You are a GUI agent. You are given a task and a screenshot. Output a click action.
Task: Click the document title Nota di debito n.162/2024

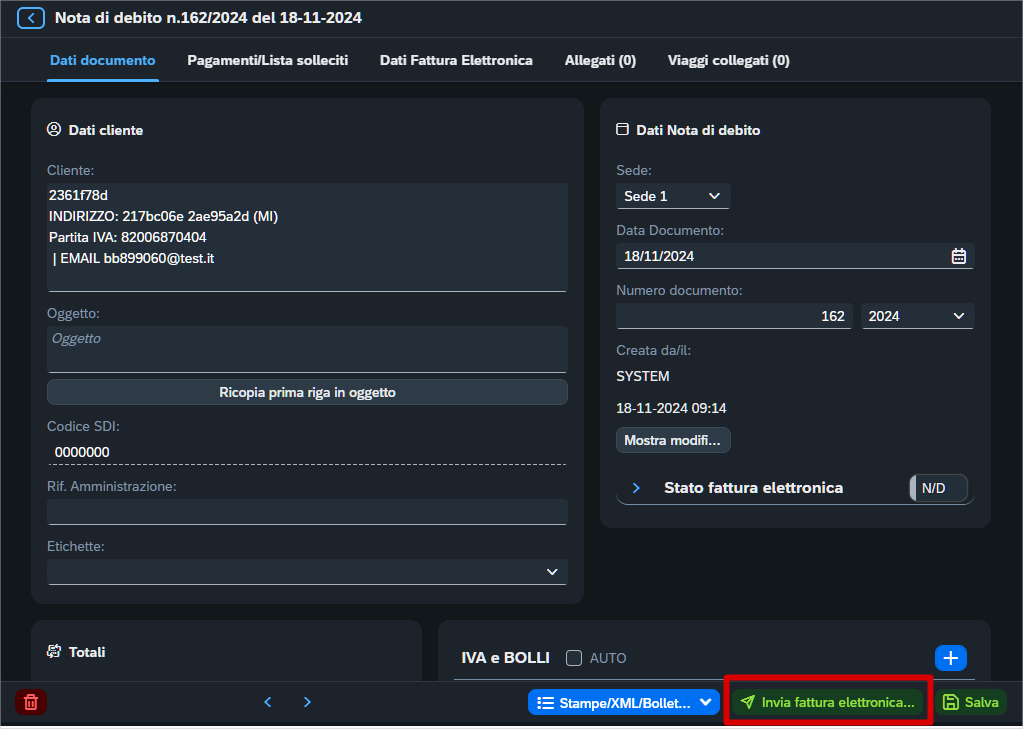coord(208,18)
